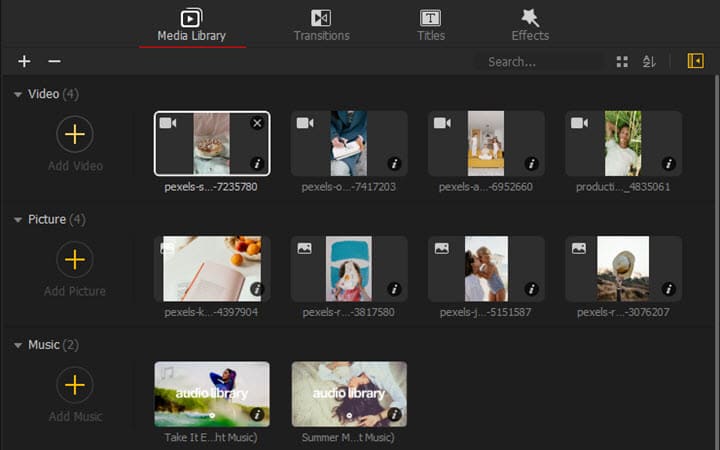Go to the Effects tab

pyautogui.click(x=530, y=26)
